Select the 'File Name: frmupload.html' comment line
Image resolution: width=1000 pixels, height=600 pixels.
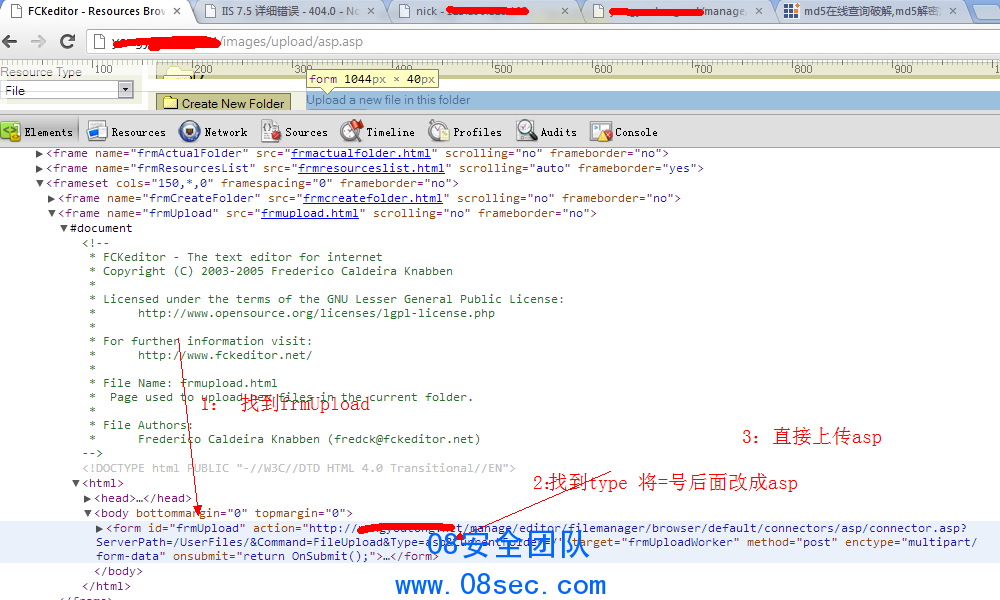(190, 383)
